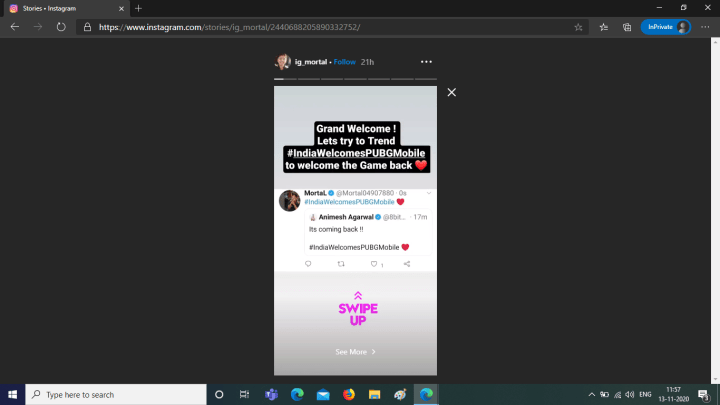The height and width of the screenshot is (405, 720).
Task: Reload the Instagram page
Action: (x=61, y=27)
